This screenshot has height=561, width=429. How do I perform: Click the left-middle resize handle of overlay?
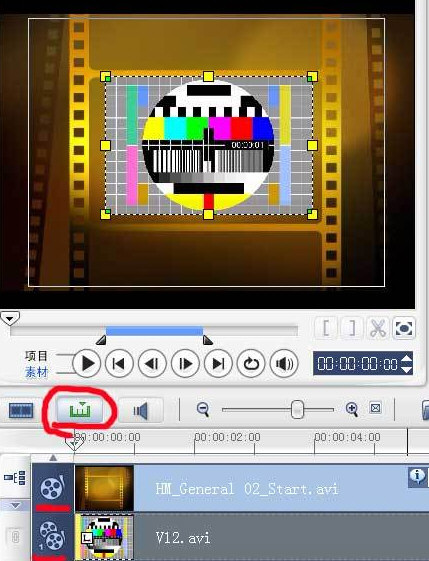click(105, 145)
